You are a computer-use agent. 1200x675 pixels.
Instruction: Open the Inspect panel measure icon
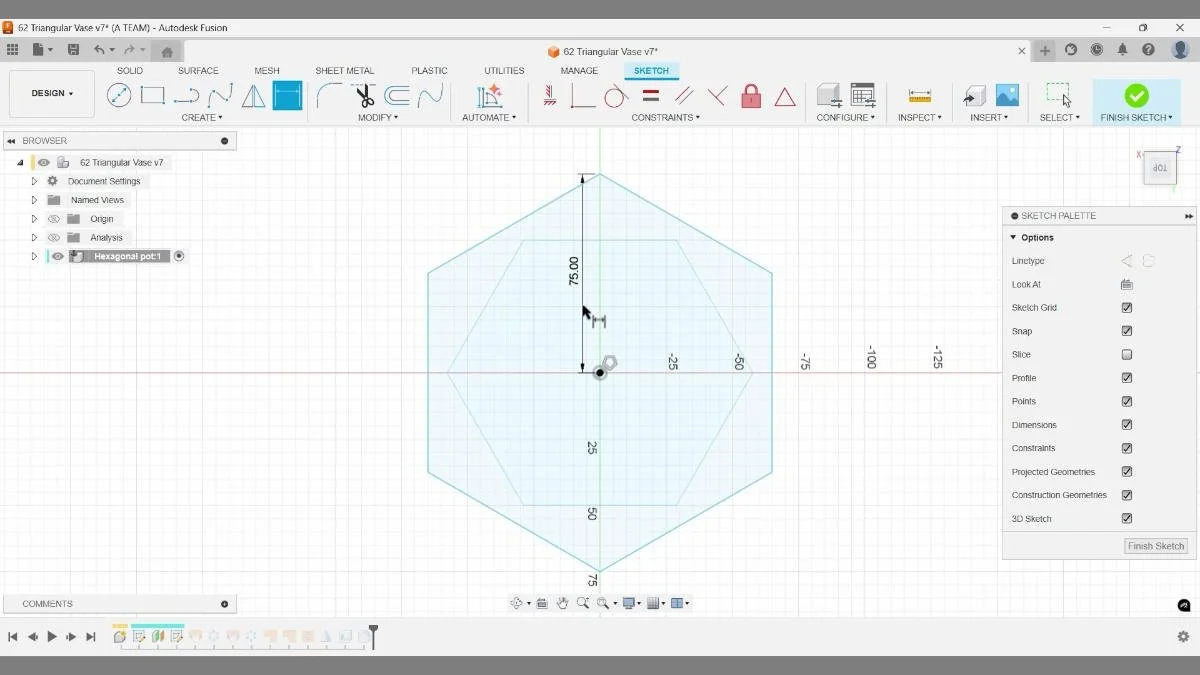coord(917,95)
